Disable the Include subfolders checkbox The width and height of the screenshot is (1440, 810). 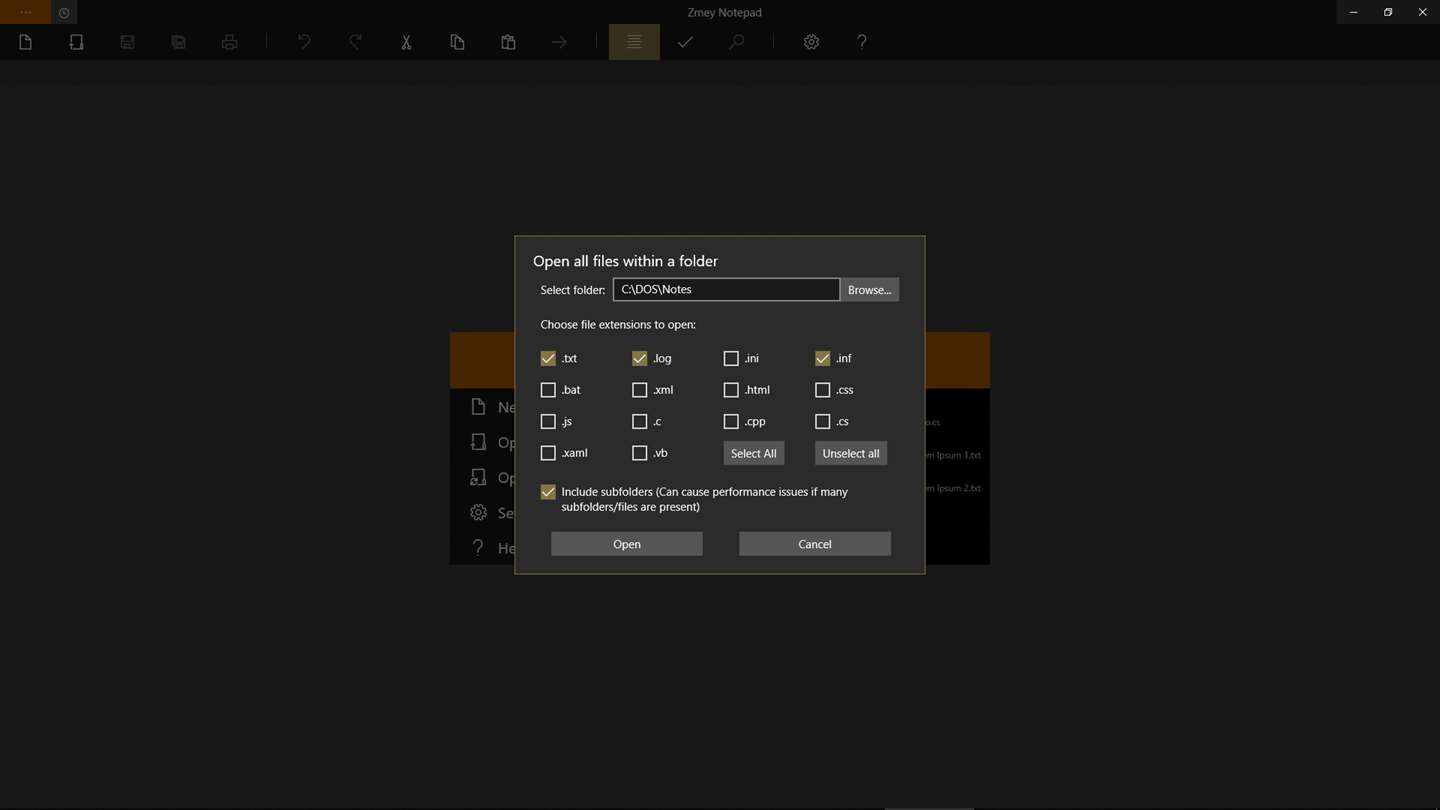[x=548, y=492]
